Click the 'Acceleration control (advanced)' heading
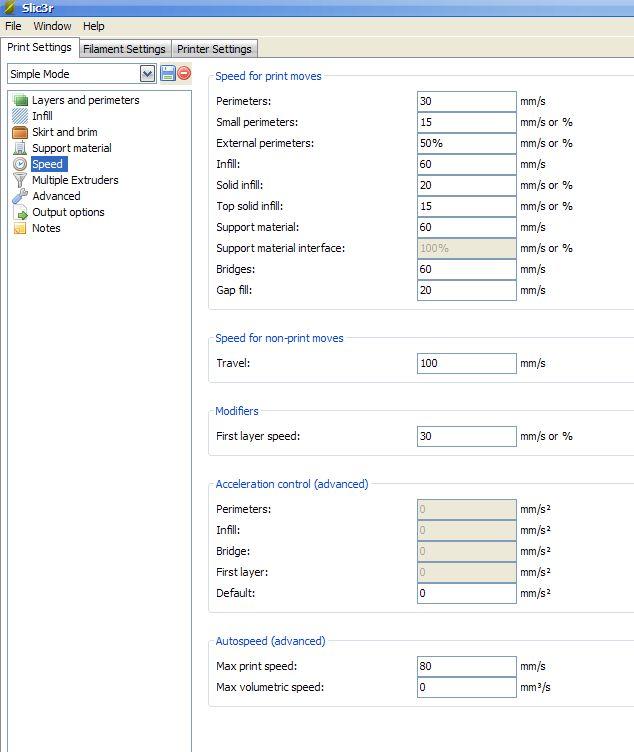This screenshot has height=752, width=634. pyautogui.click(x=292, y=484)
